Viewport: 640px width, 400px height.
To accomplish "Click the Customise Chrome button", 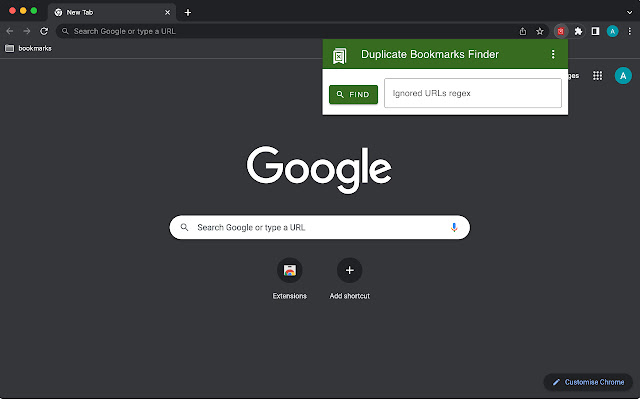I will click(588, 382).
